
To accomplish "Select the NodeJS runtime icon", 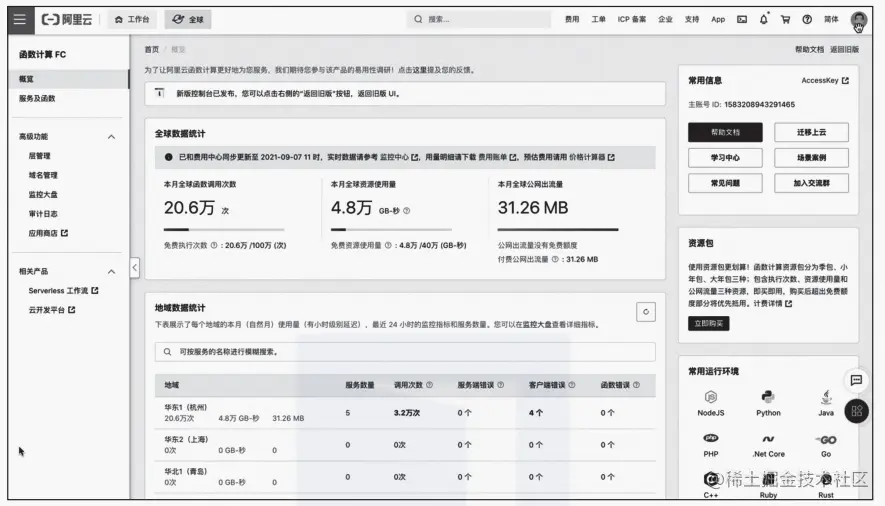I will tap(711, 397).
